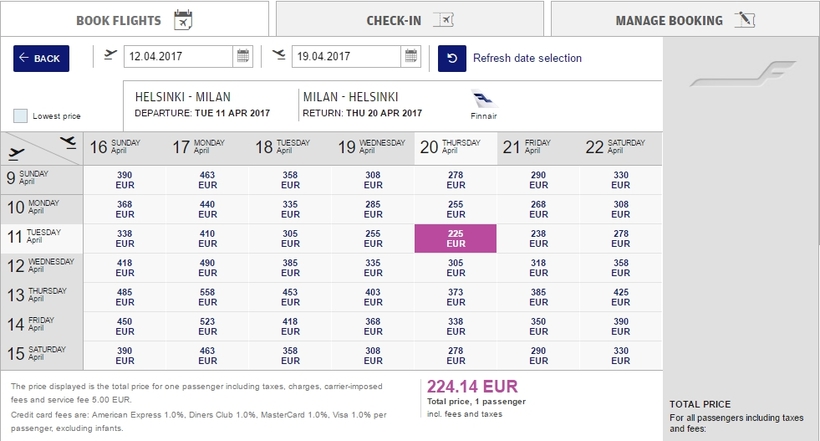Click the departure date field 12.04.2017
The width and height of the screenshot is (820, 441).
(178, 57)
